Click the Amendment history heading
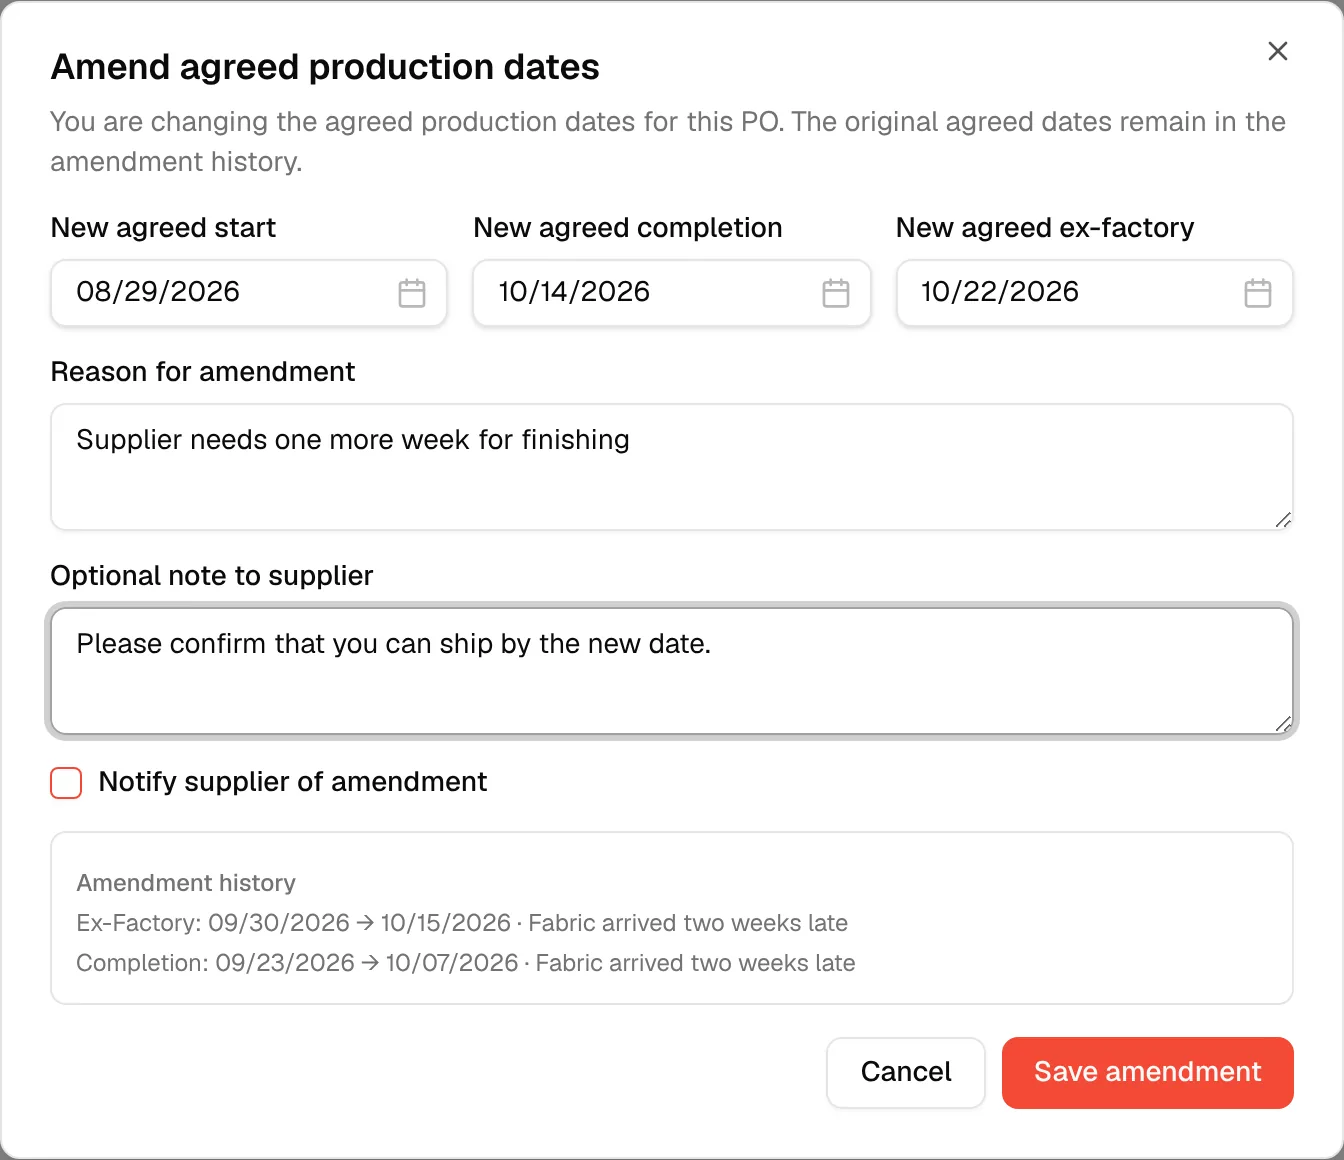This screenshot has width=1344, height=1160. tap(186, 883)
